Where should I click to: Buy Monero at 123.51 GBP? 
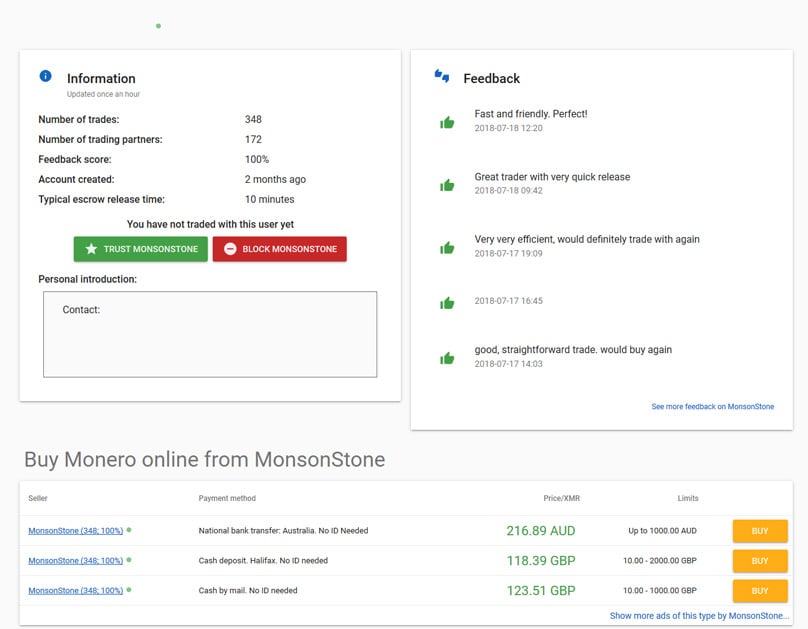pyautogui.click(x=760, y=590)
